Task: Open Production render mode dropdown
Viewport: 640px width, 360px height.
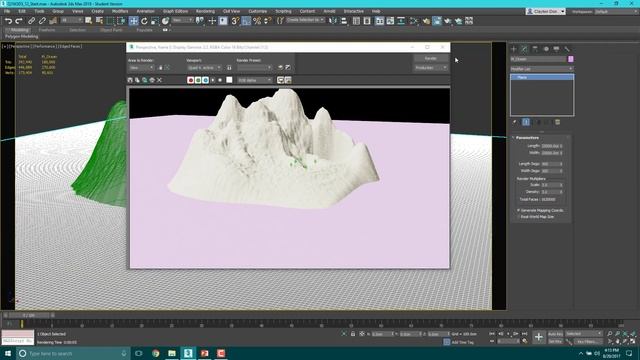Action: (x=431, y=68)
